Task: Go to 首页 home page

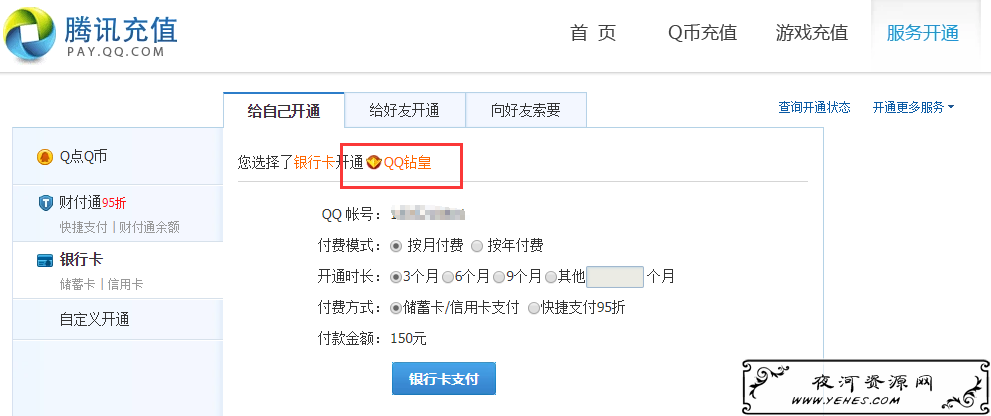Action: coord(593,33)
